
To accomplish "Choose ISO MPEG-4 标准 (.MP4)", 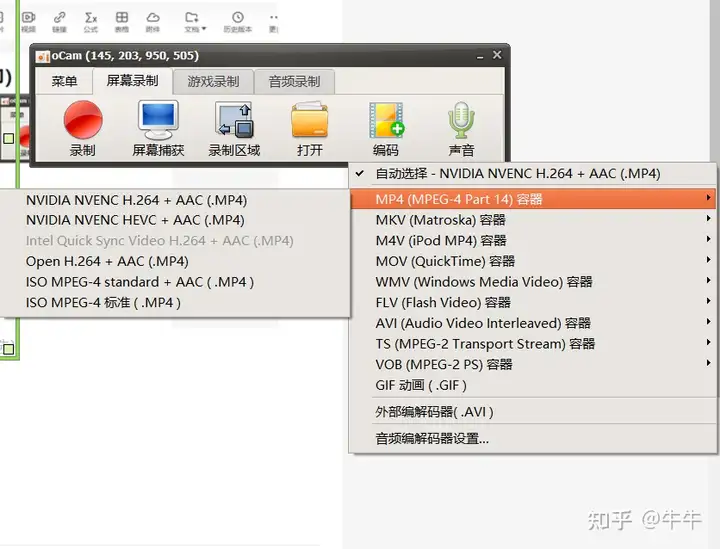I will 174,303.
